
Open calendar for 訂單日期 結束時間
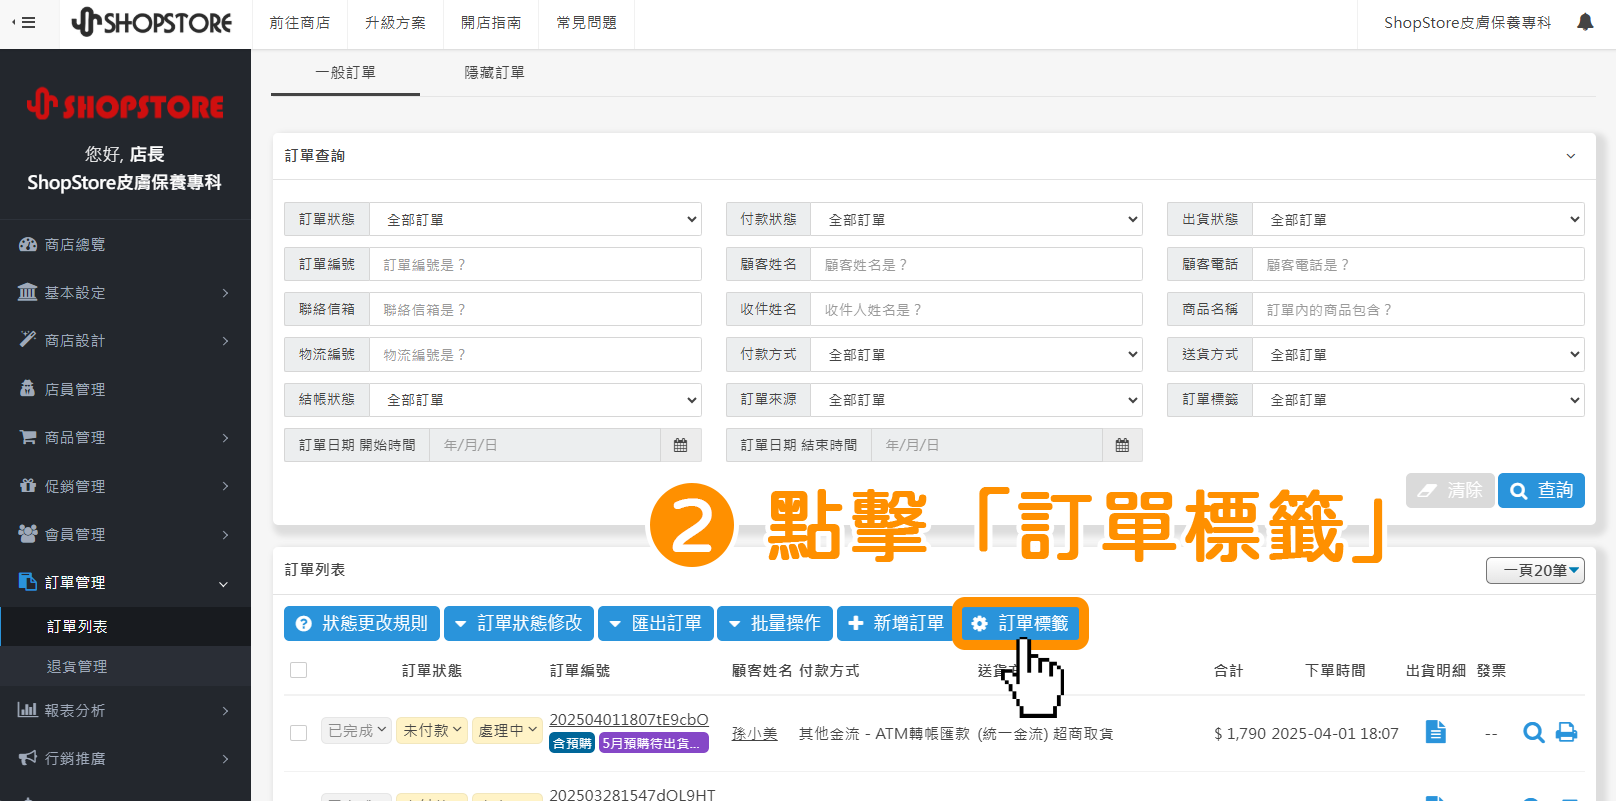1122,445
